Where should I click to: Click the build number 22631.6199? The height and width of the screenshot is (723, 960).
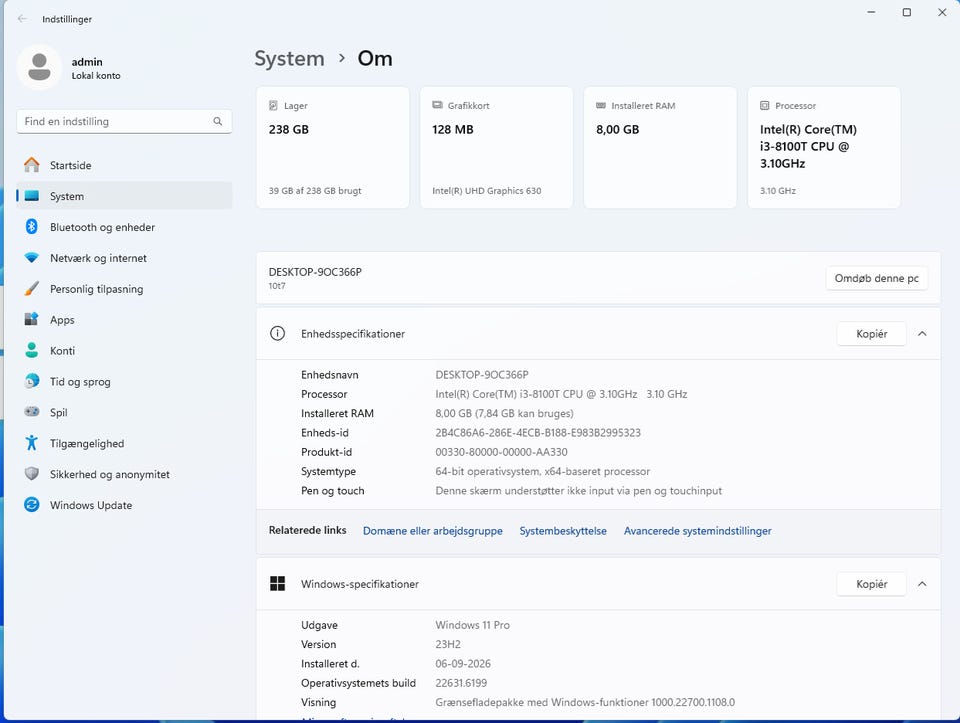pyautogui.click(x=461, y=683)
